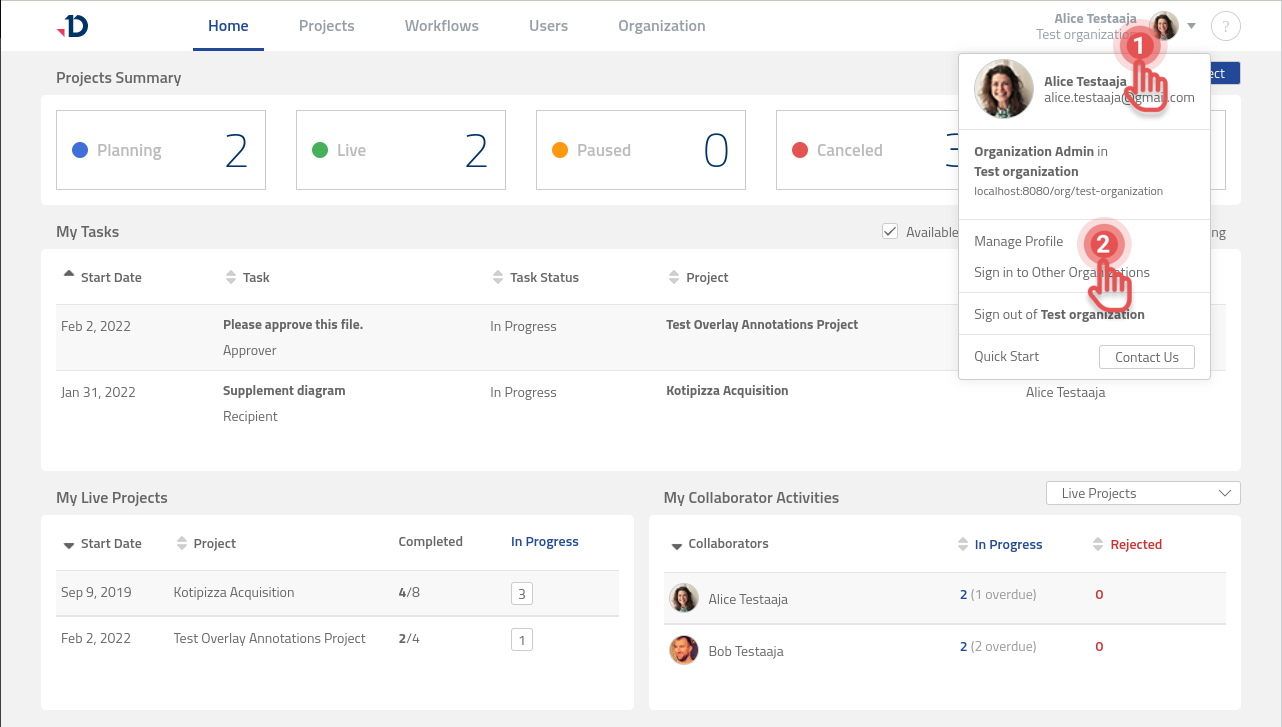Click the 1D logo icon

click(73, 26)
